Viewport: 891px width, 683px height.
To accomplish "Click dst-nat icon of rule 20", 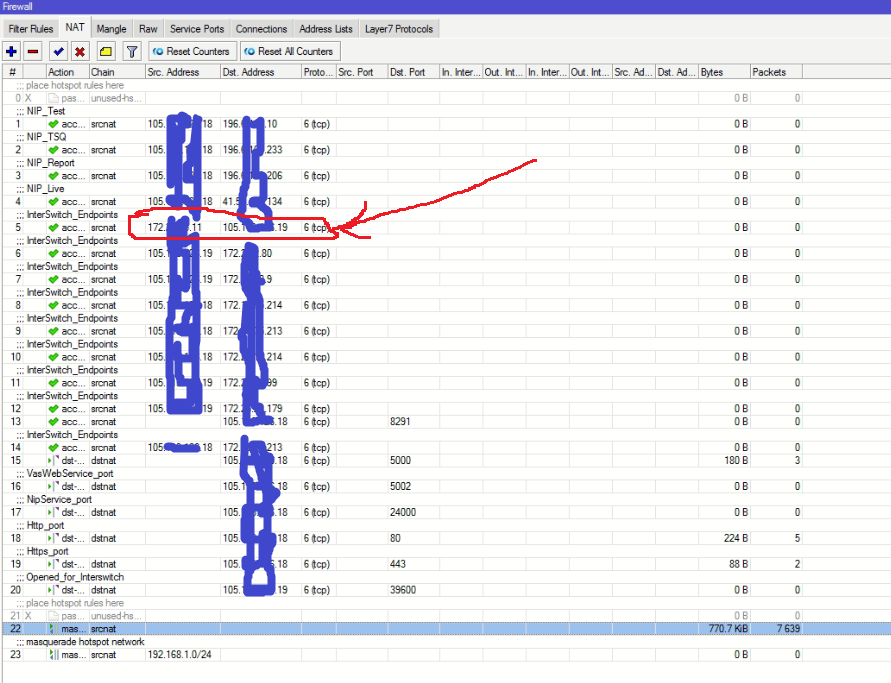I will click(x=53, y=590).
